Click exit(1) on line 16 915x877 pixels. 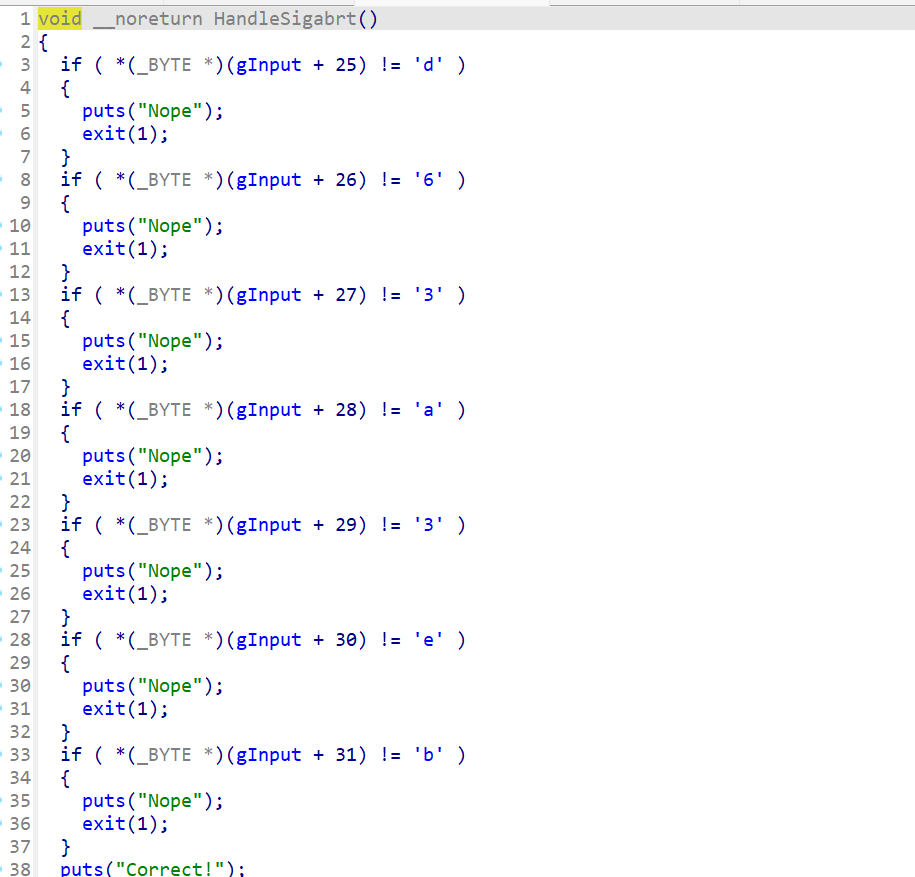point(121,364)
